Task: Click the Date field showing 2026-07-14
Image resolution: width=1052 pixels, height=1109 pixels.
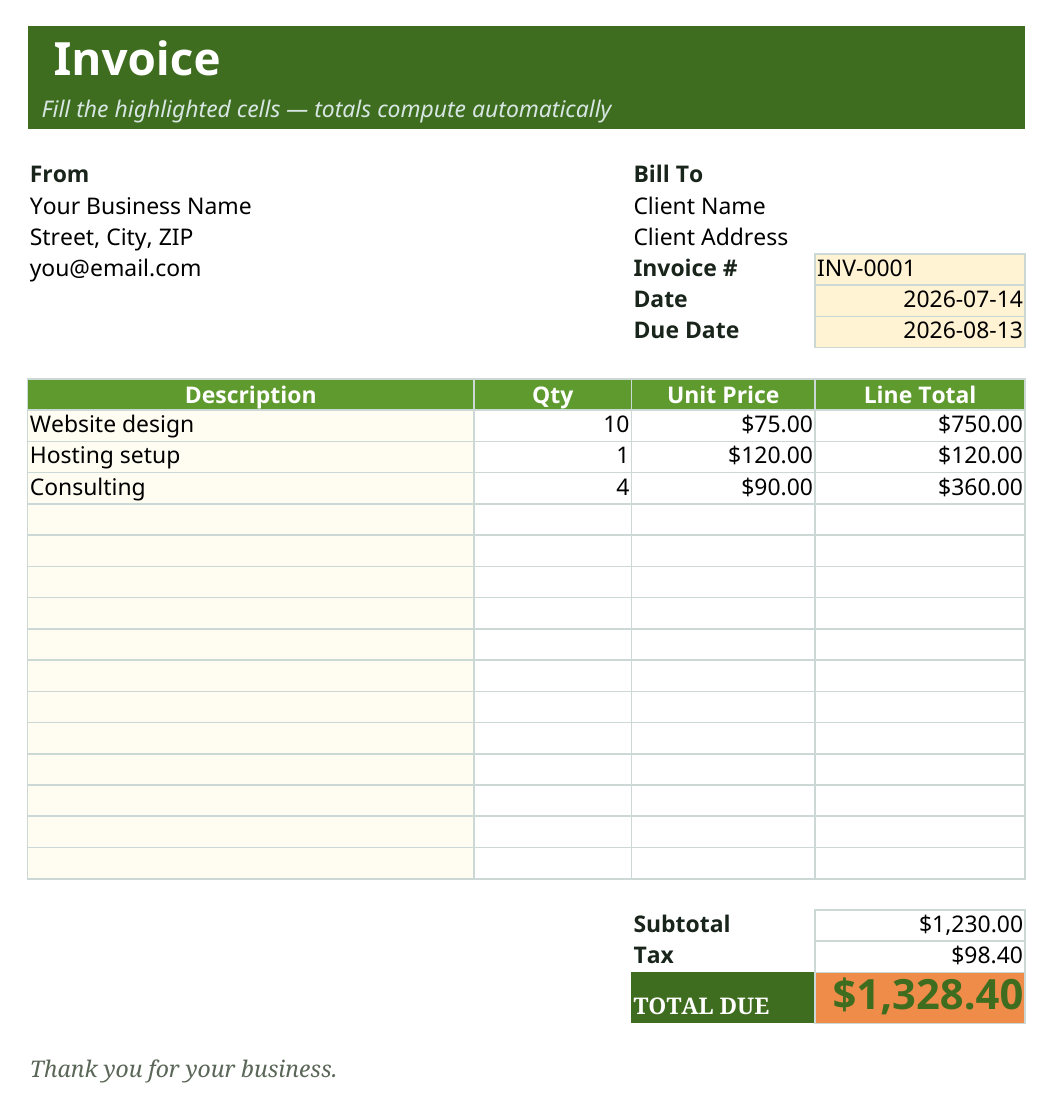Action: click(920, 300)
